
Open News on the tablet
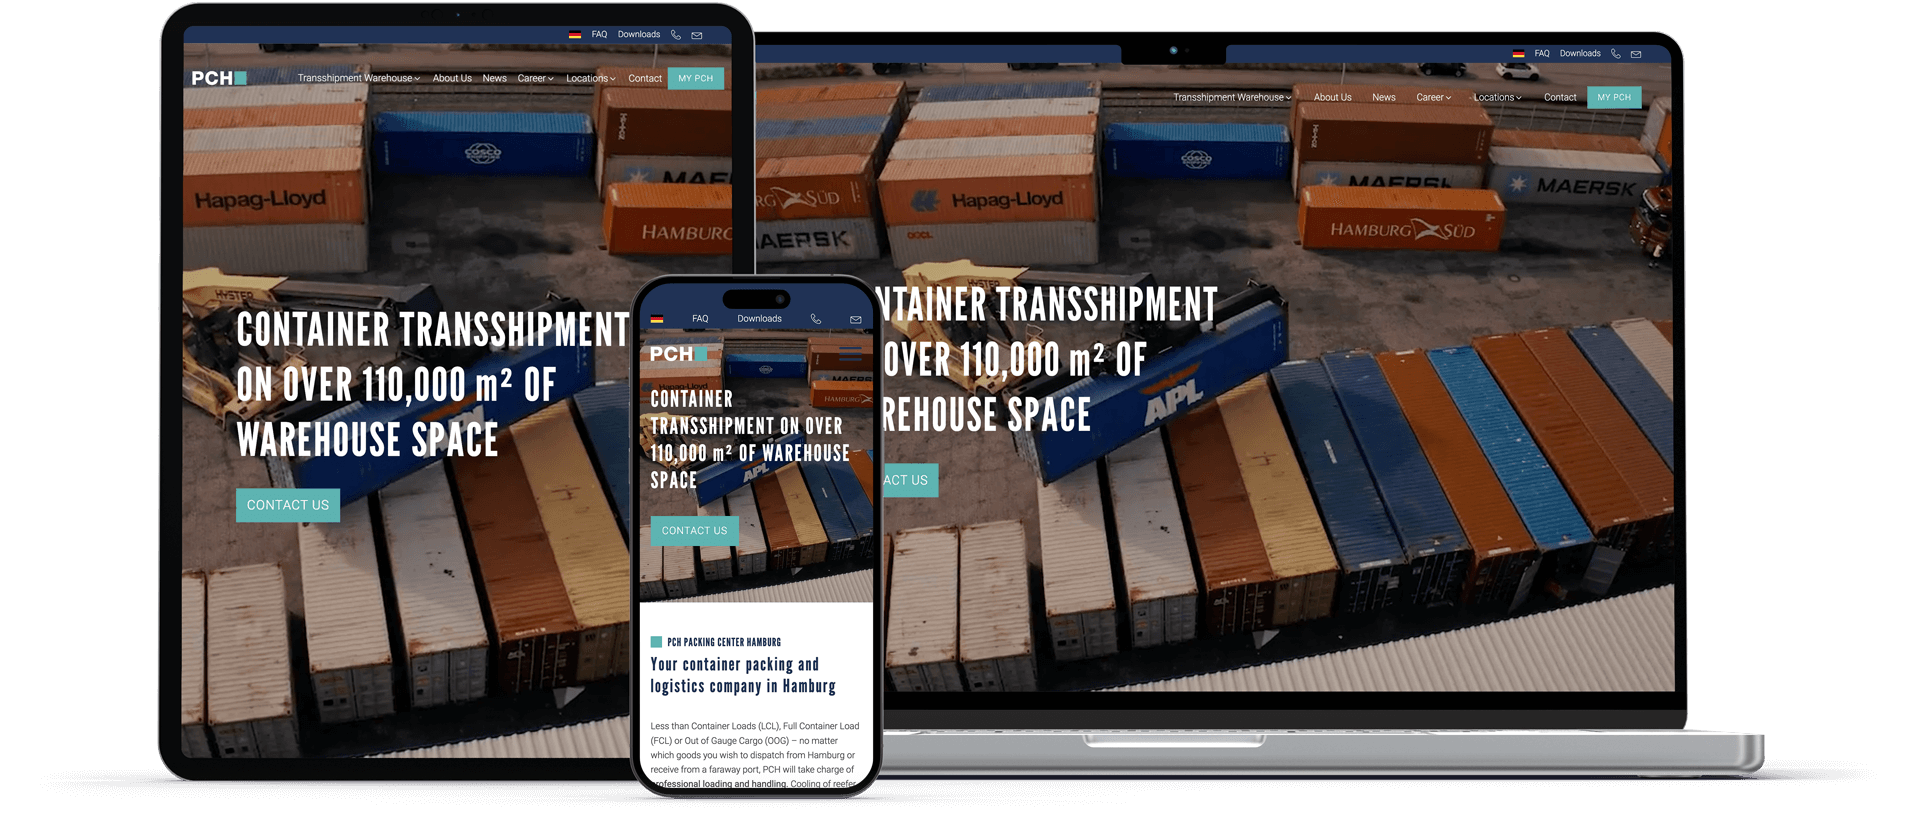click(x=495, y=78)
